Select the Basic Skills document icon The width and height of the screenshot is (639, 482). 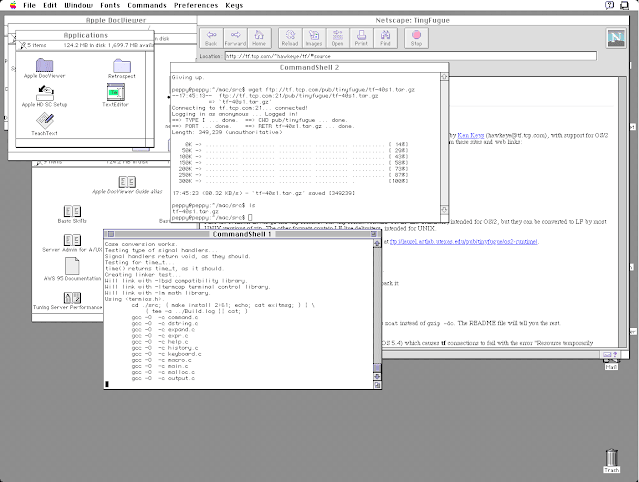click(x=72, y=211)
